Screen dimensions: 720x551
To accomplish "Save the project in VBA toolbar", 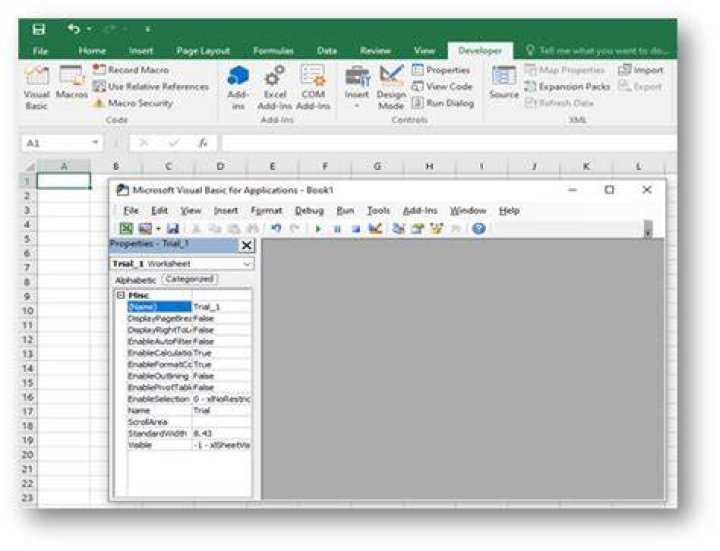I will coord(173,228).
